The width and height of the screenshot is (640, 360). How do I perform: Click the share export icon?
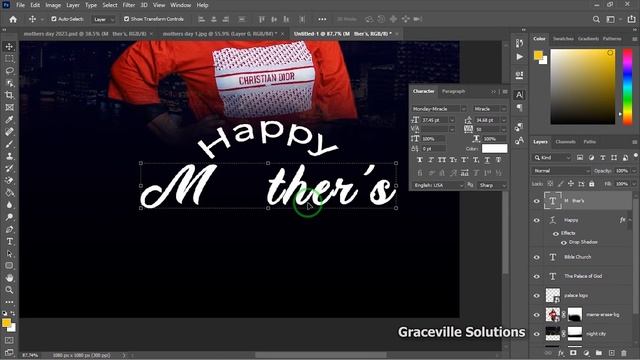point(631,19)
